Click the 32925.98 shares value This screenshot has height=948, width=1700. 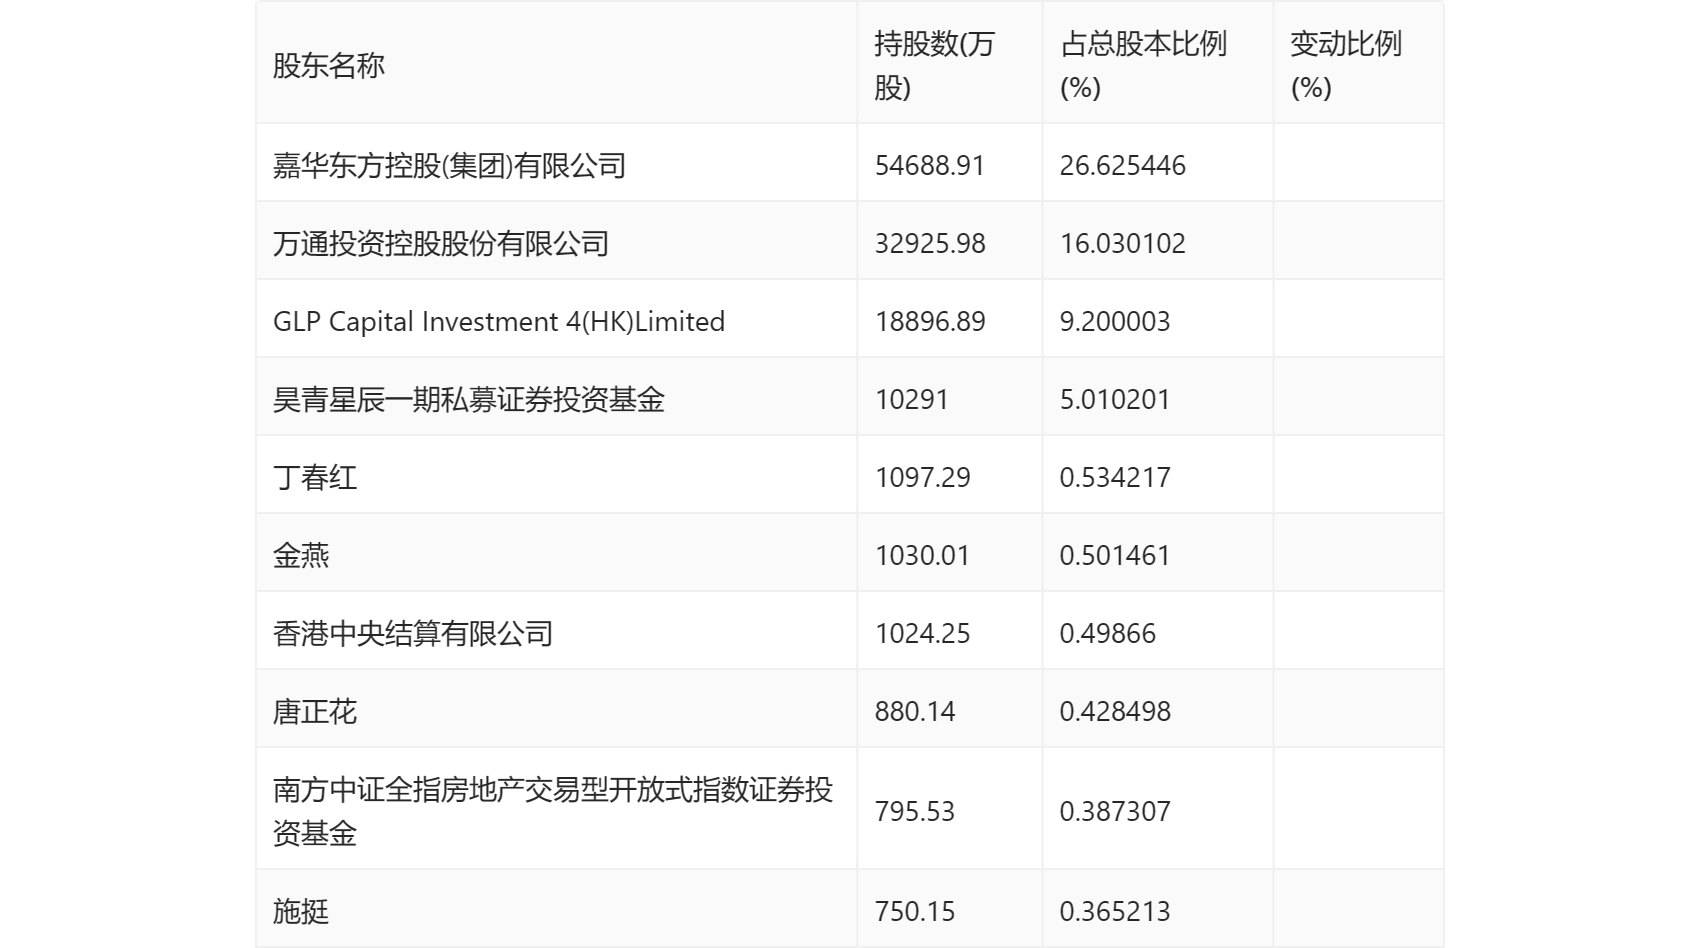[x=930, y=244]
